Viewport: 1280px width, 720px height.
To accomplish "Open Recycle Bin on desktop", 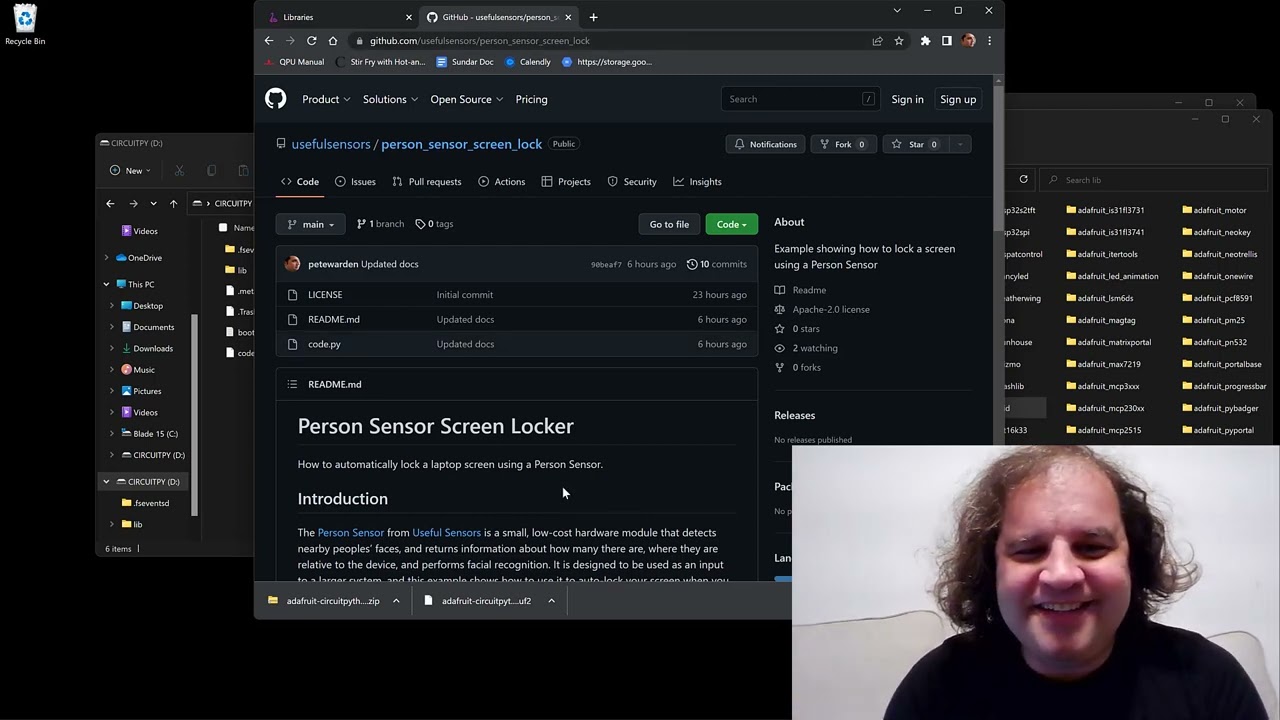I will (25, 25).
